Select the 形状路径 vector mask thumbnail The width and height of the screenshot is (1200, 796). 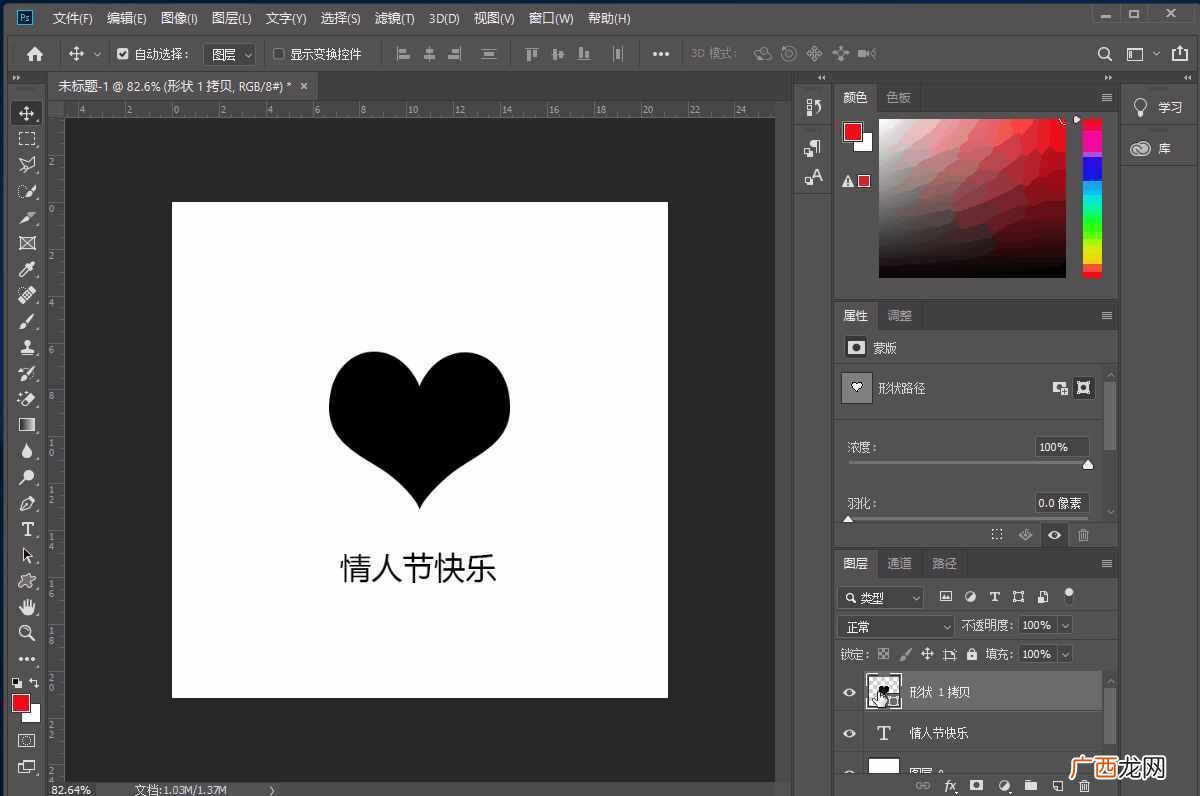856,388
